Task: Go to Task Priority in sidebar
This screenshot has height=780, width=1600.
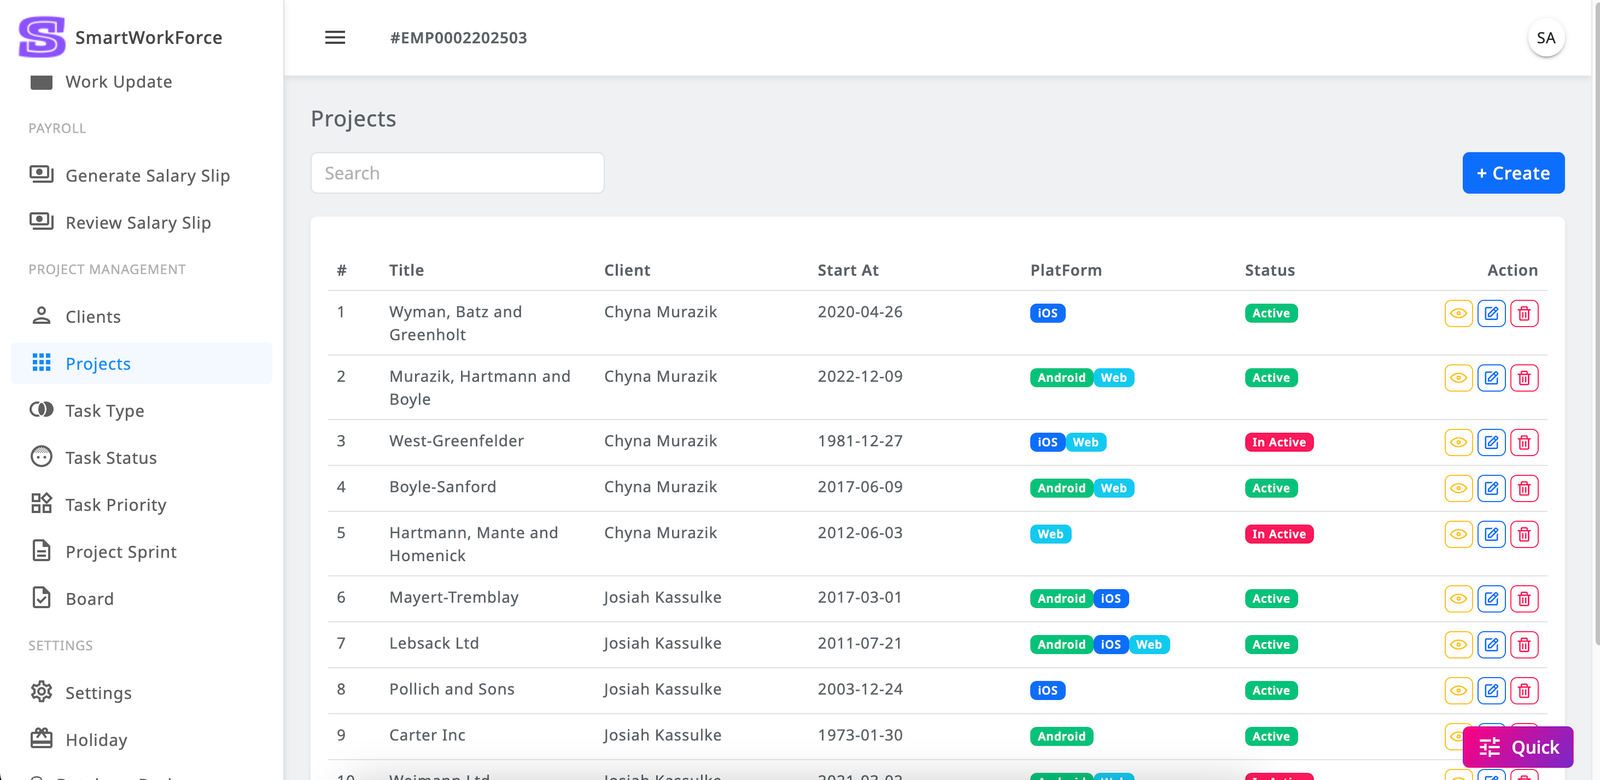Action: (x=115, y=505)
